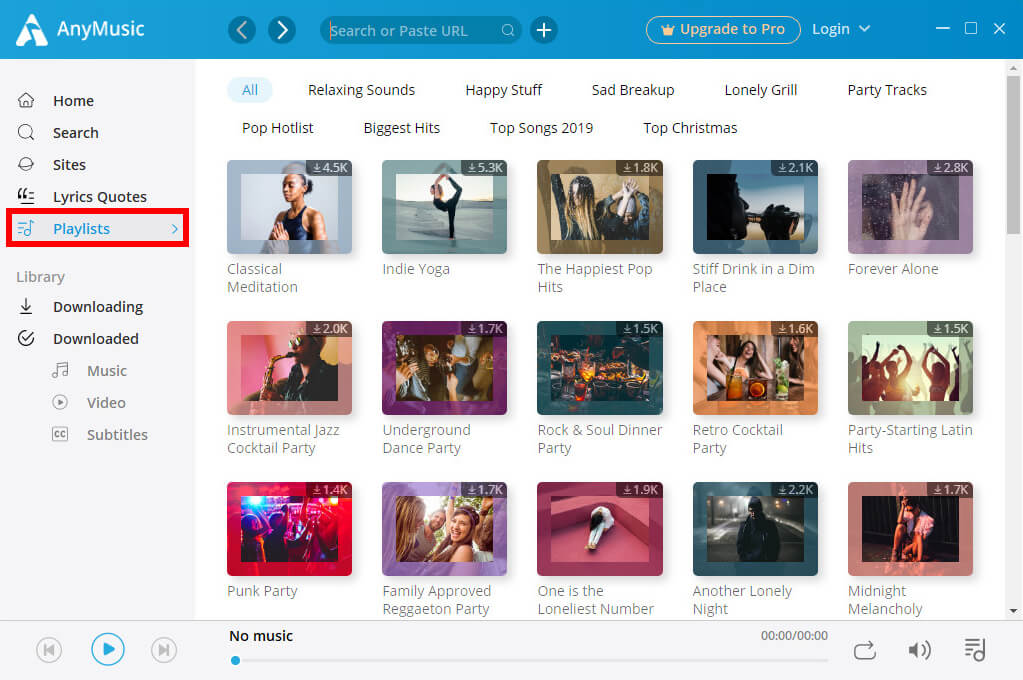This screenshot has width=1023, height=680.
Task: Open the Indie Yoga playlist thumbnail
Action: [x=444, y=207]
